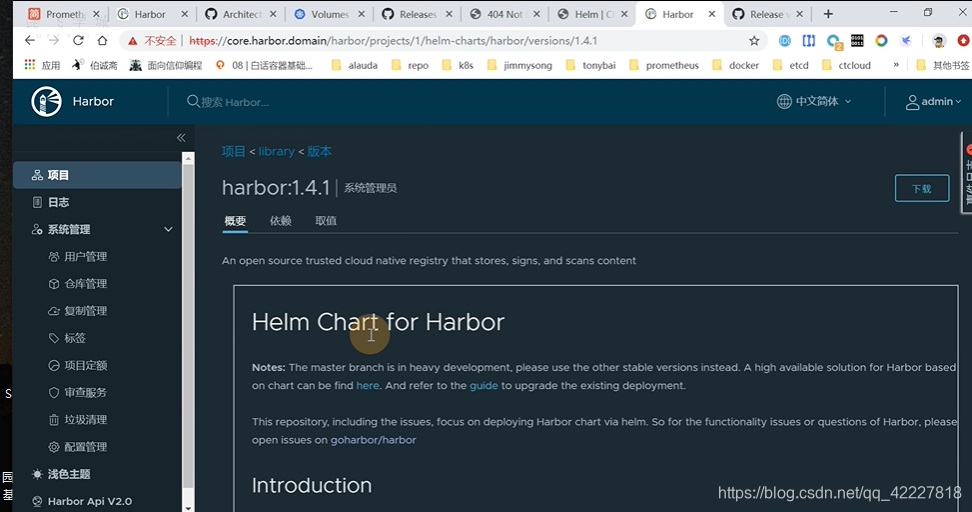Click the address bar URL

click(x=393, y=41)
